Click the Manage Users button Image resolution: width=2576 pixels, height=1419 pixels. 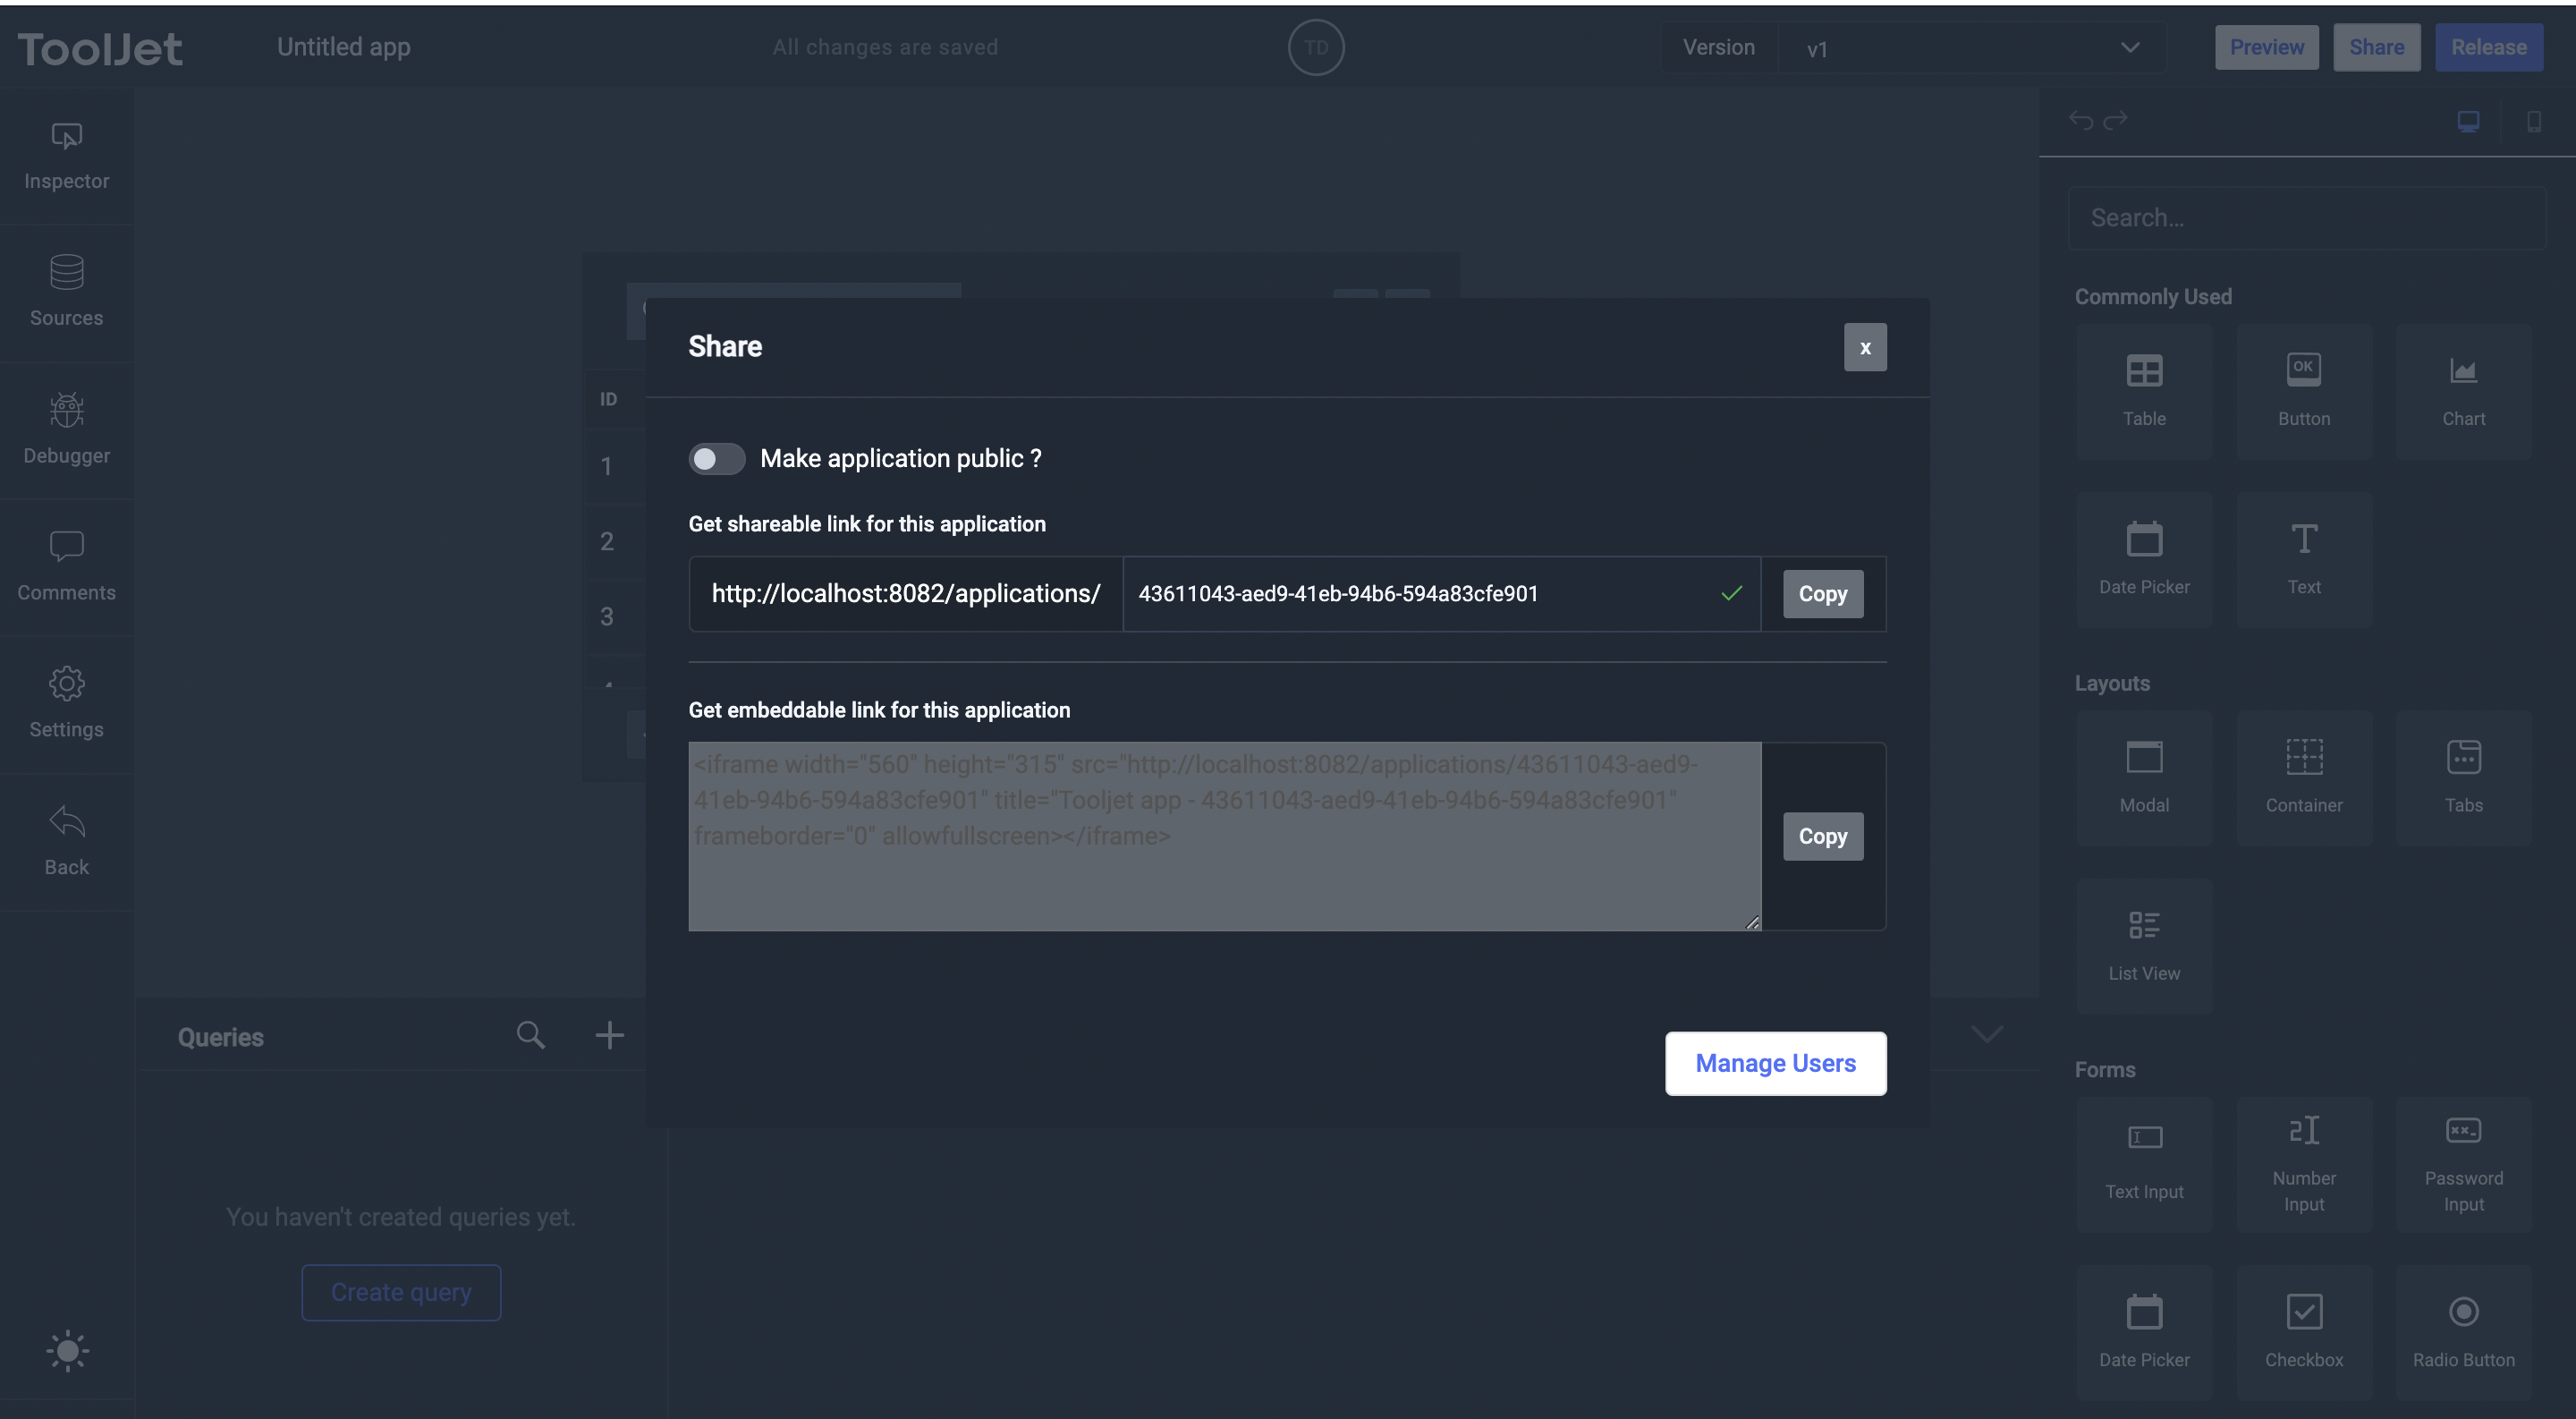[1774, 1063]
